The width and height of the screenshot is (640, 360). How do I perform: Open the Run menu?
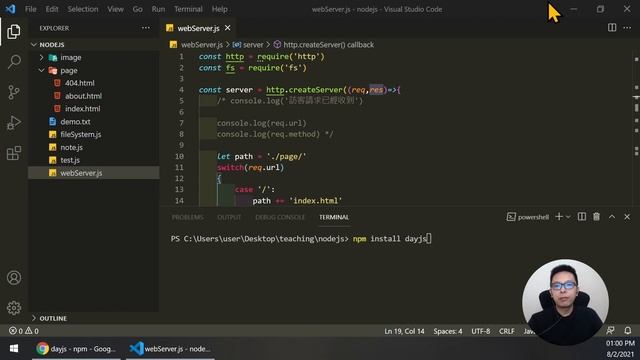click(x=158, y=9)
